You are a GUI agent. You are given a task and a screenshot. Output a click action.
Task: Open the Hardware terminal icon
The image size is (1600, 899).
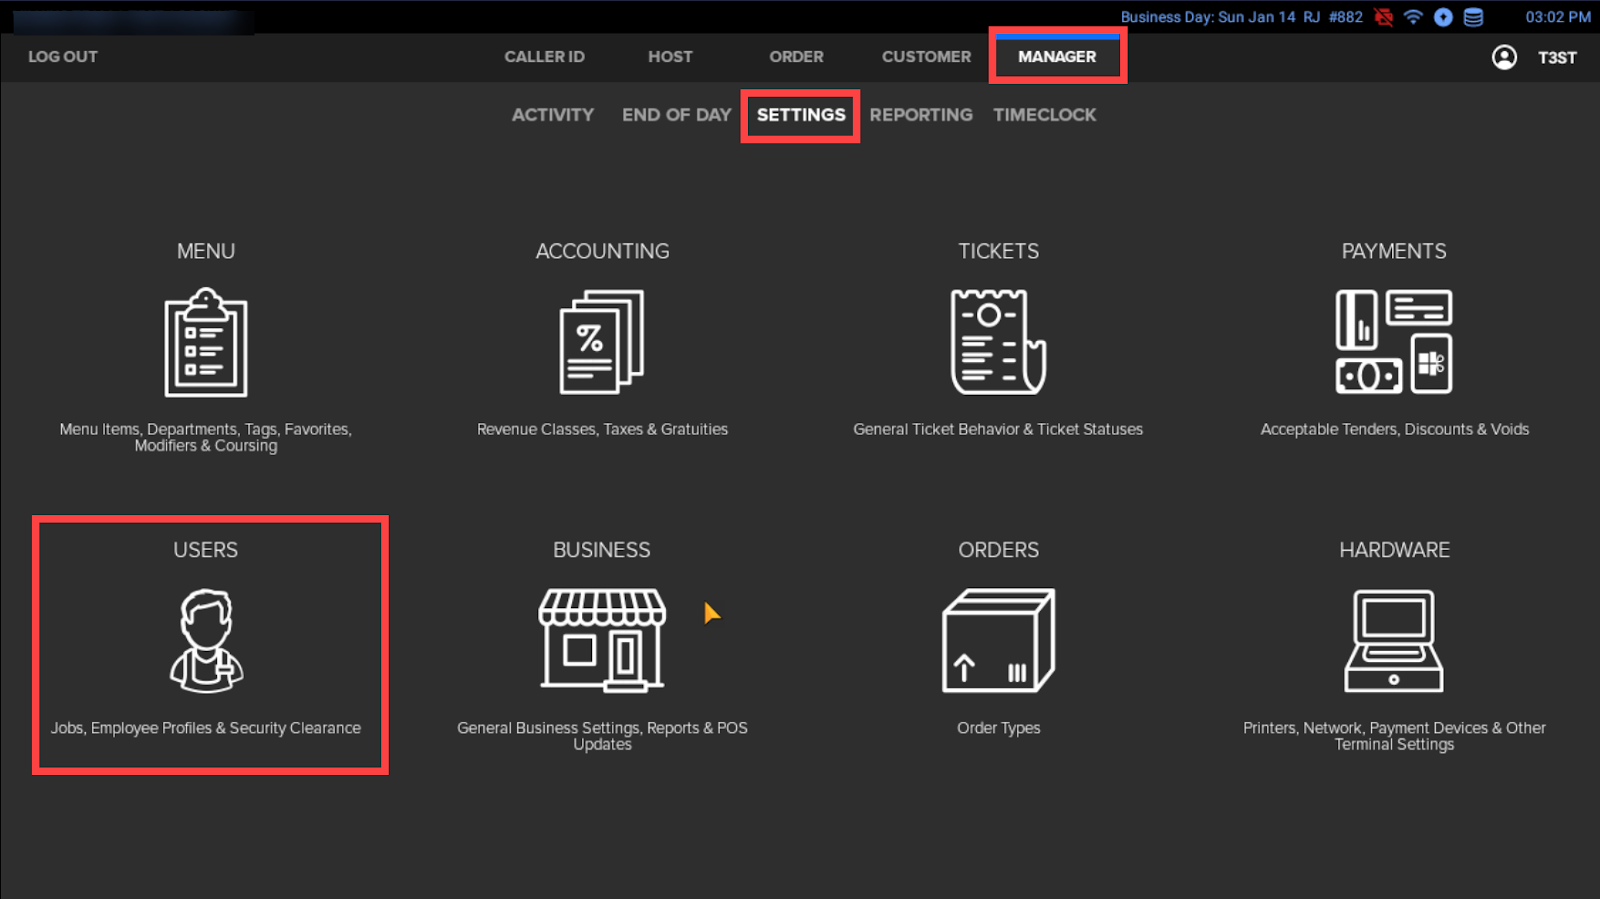point(1394,641)
